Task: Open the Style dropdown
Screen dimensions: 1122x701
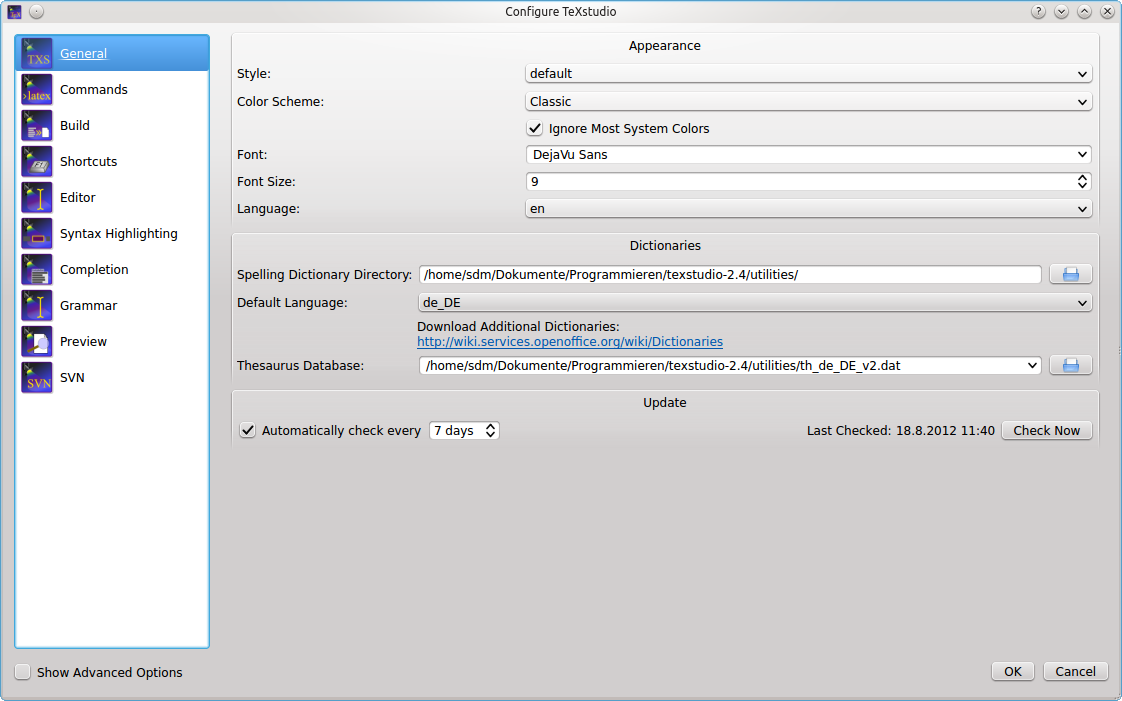Action: (x=809, y=74)
